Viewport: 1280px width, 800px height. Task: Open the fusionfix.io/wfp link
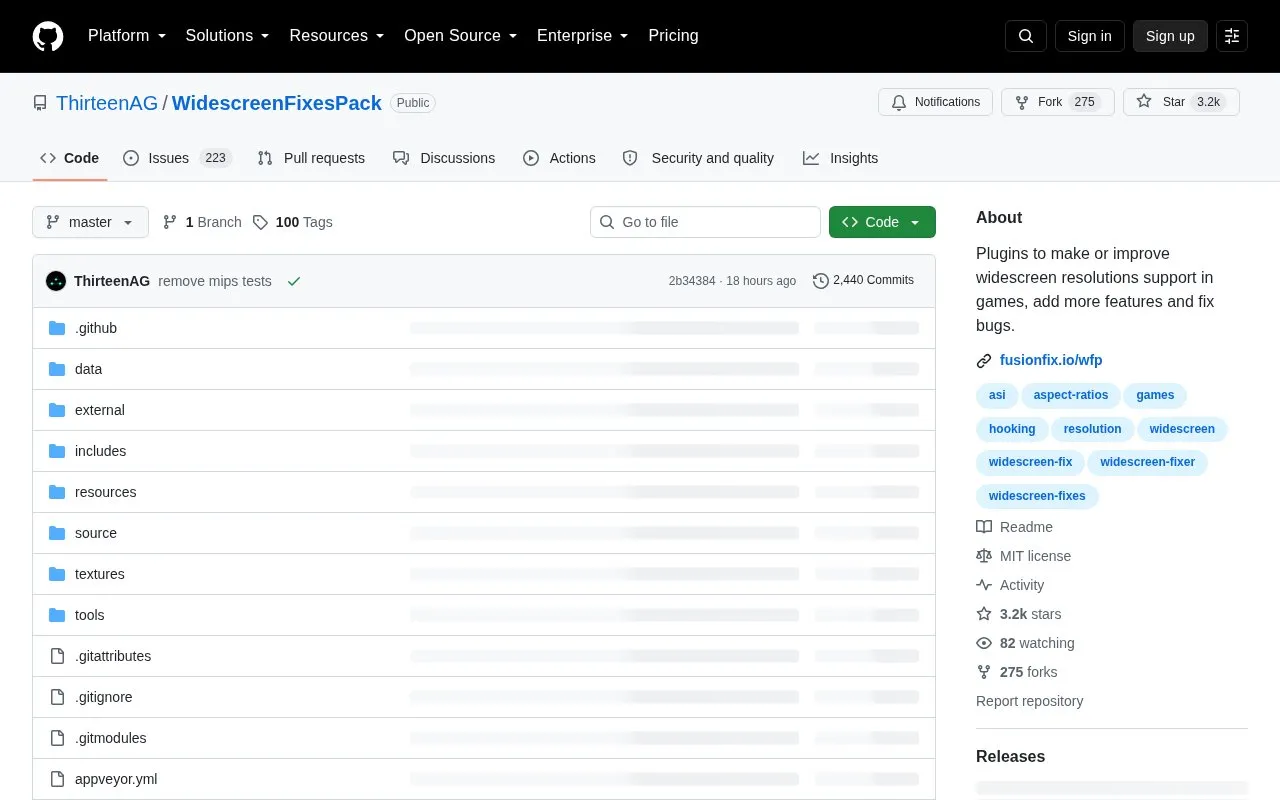tap(1051, 360)
